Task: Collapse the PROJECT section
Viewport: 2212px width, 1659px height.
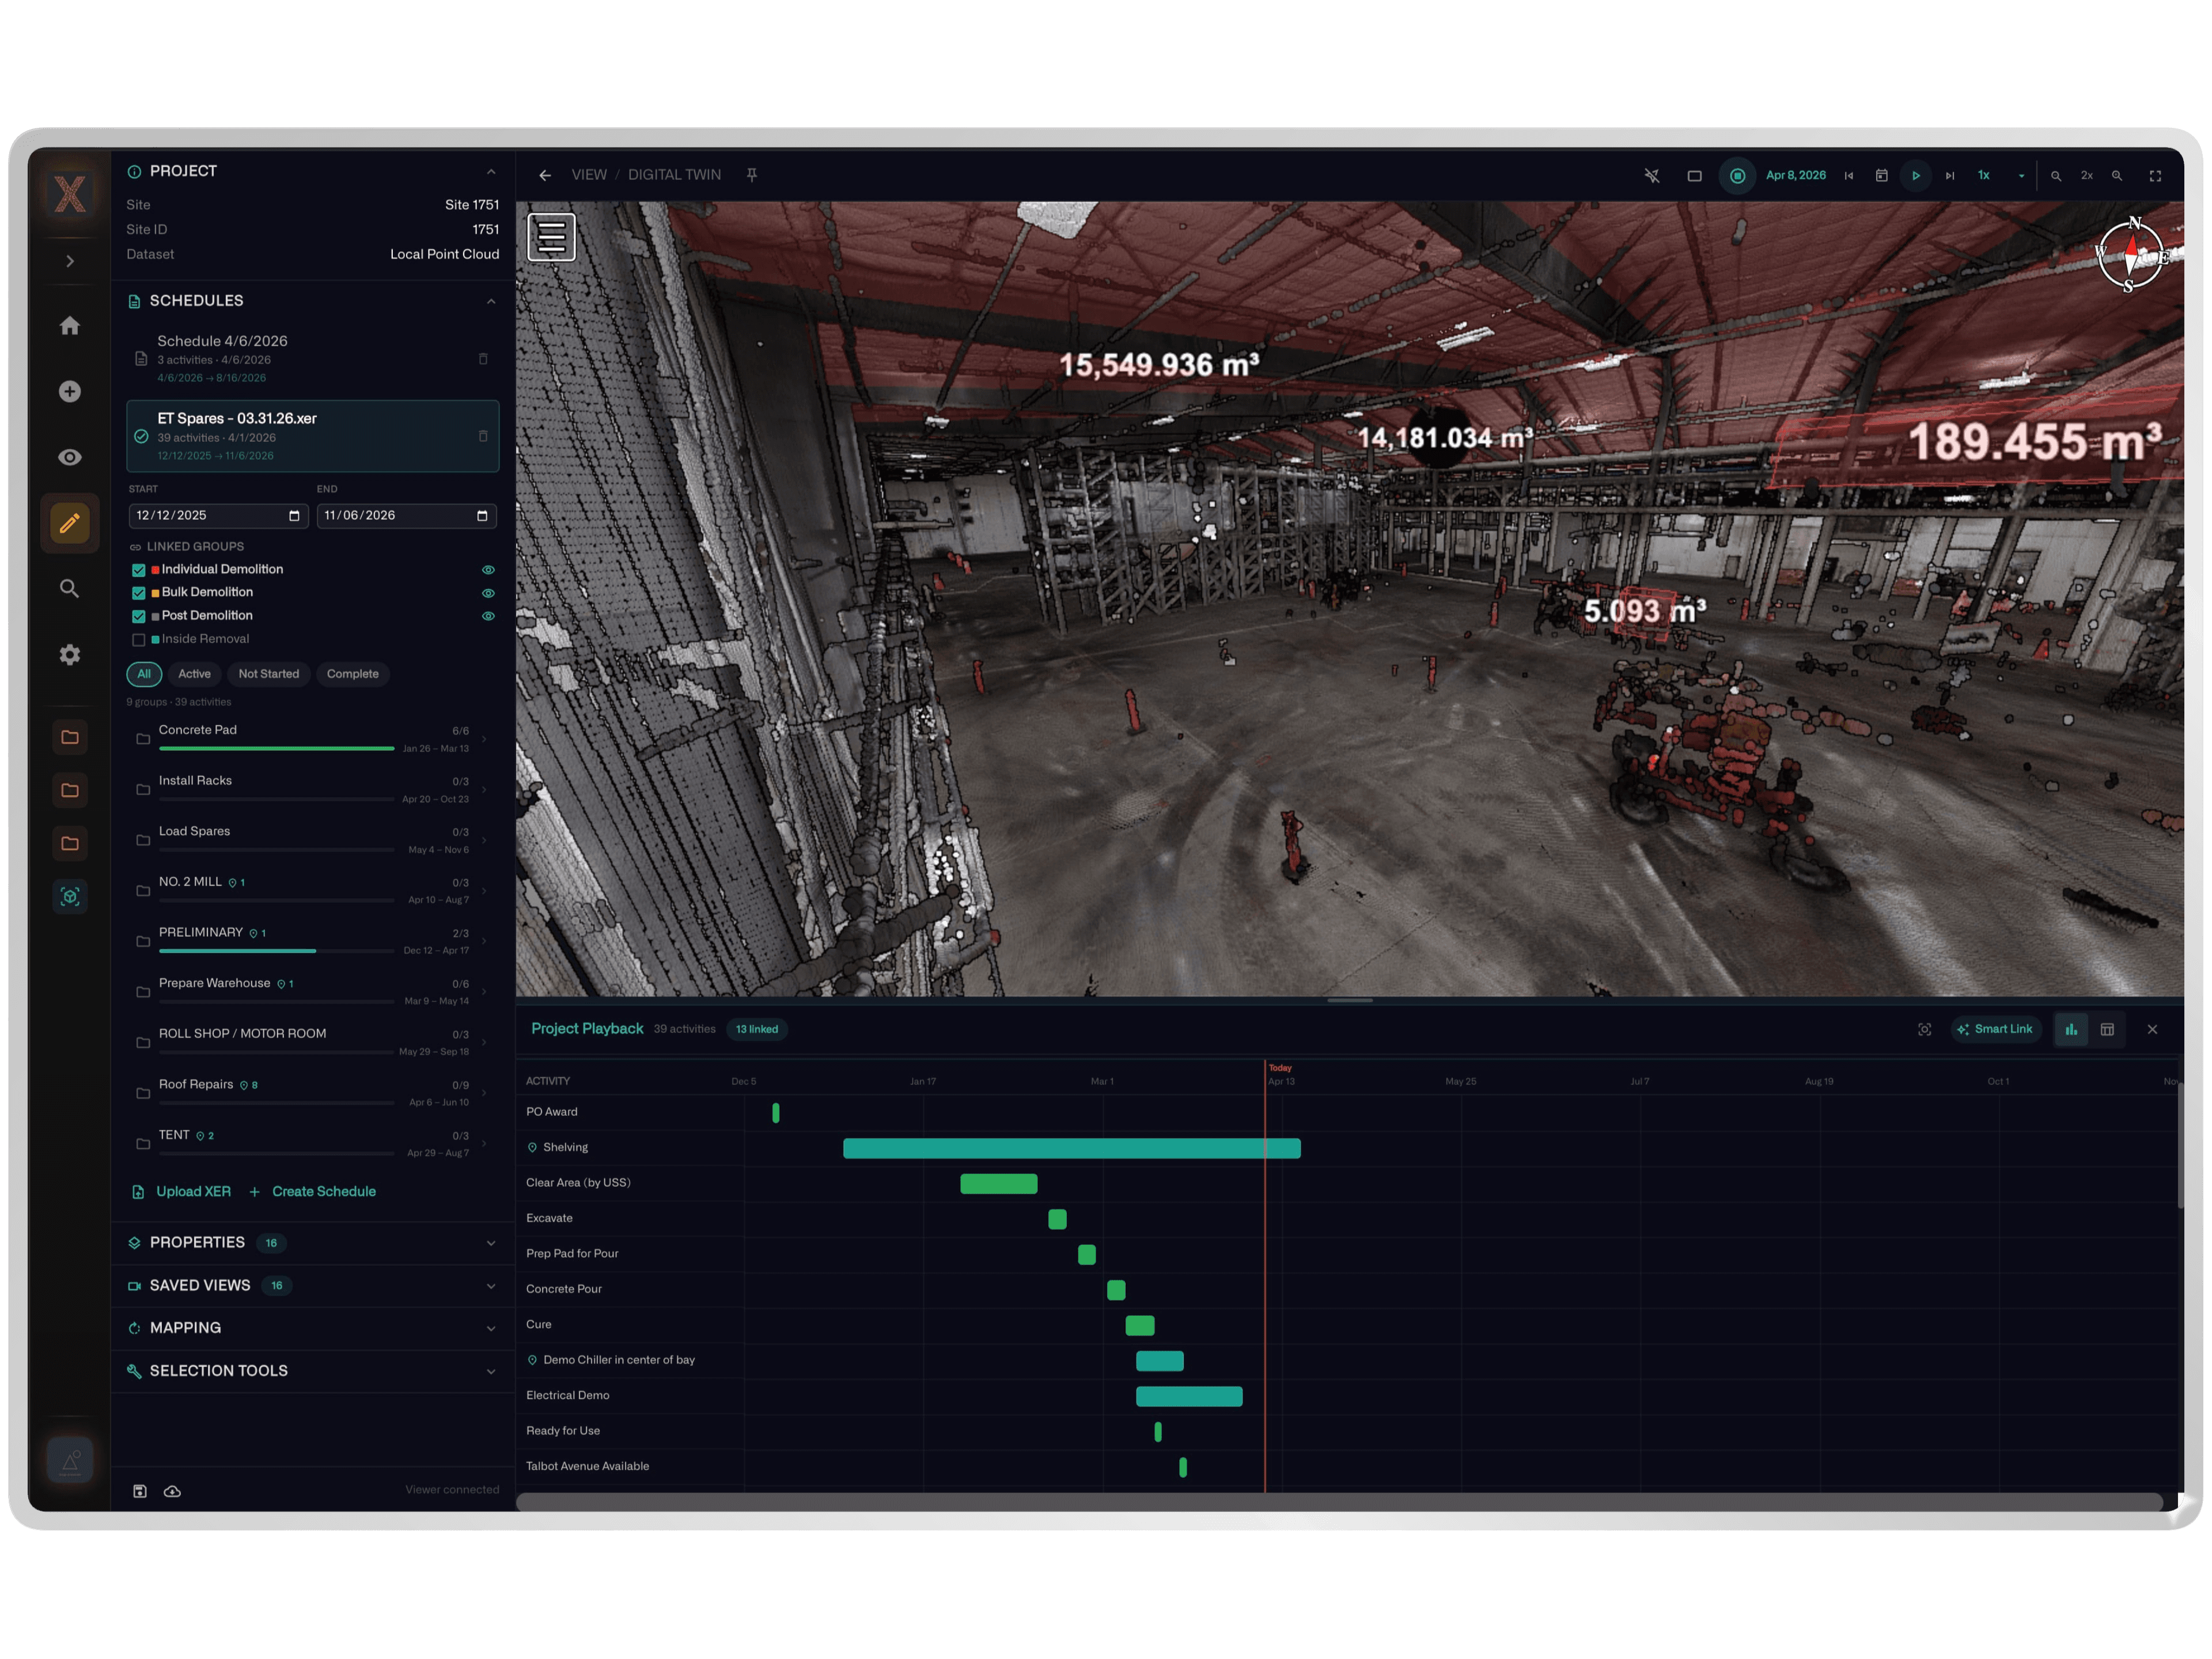Action: click(x=491, y=172)
